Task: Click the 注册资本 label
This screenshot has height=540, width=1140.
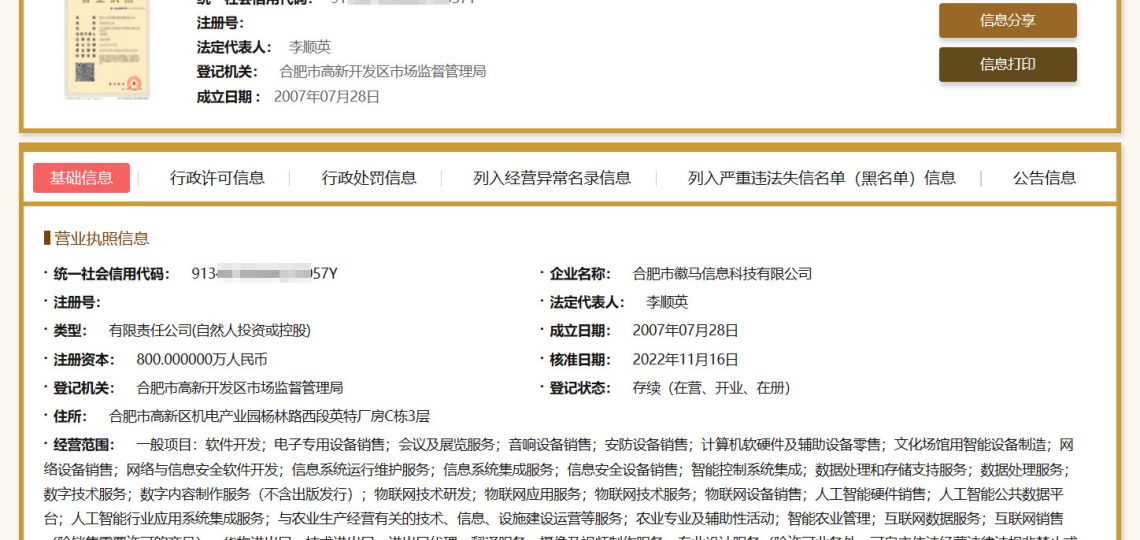Action: [x=84, y=359]
